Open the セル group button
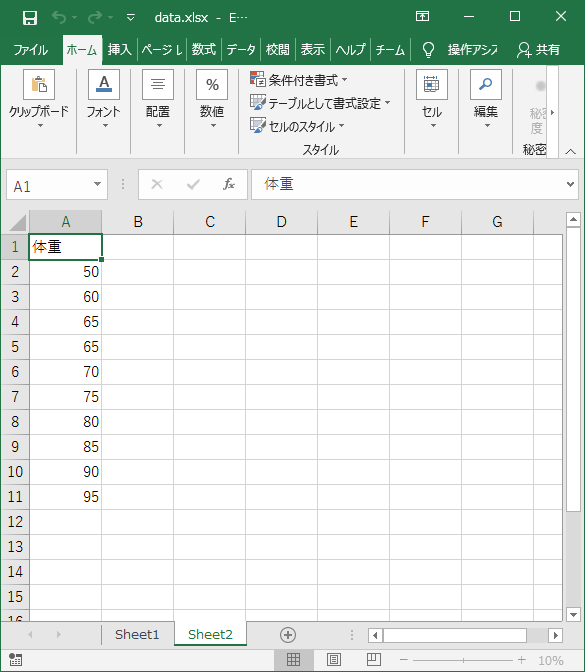The image size is (585, 672). pyautogui.click(x=432, y=99)
